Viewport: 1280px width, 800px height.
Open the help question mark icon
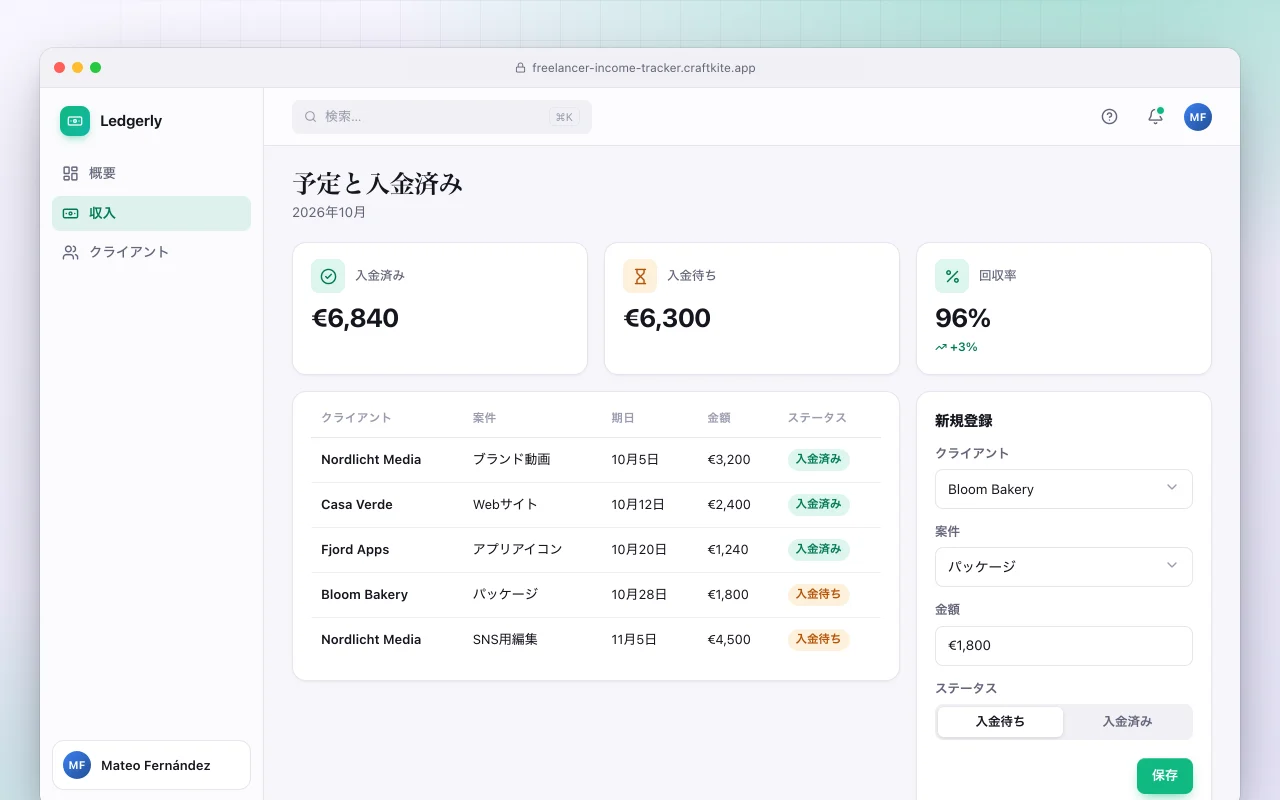(1109, 117)
